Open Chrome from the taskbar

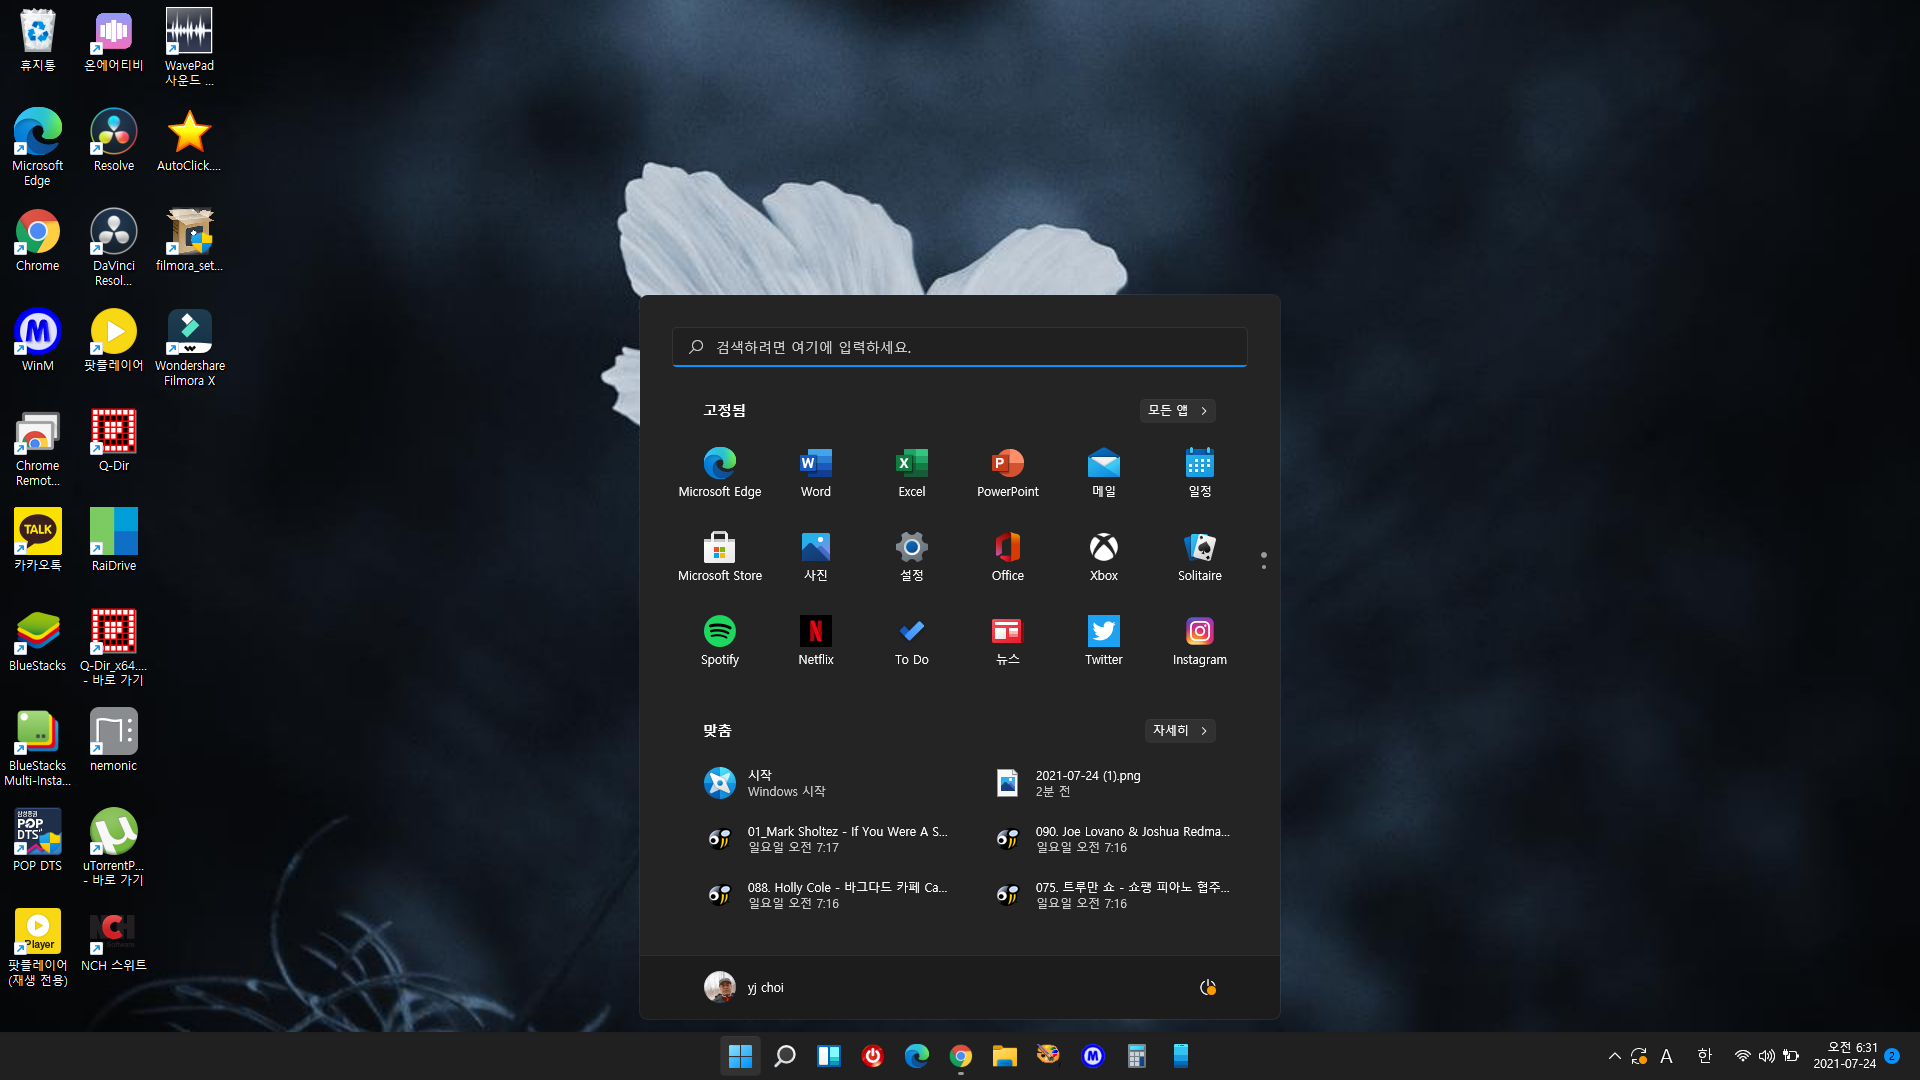tap(961, 1056)
